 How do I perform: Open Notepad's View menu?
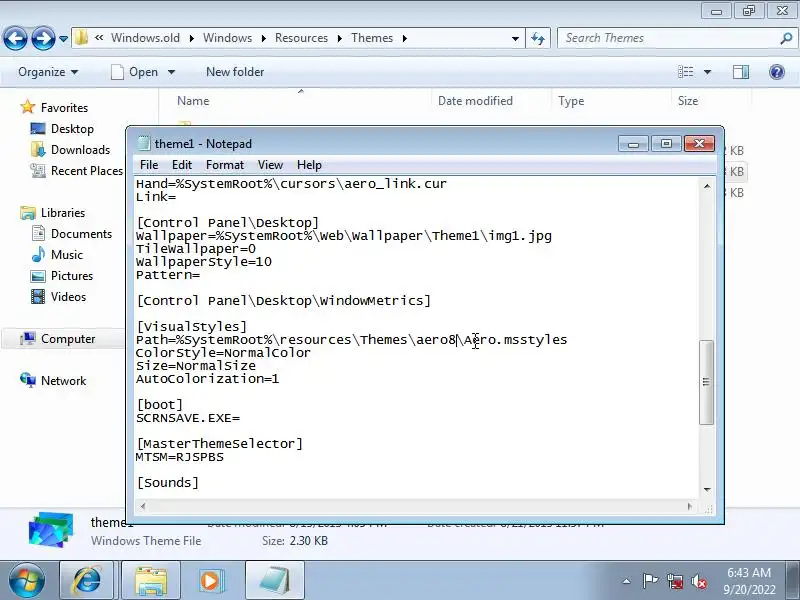coord(270,165)
